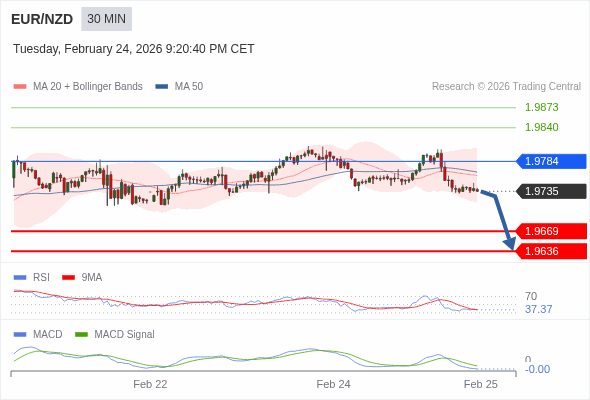Screen dimensions: 590x400
Task: Select the chart timestamp text
Action: [x=134, y=49]
